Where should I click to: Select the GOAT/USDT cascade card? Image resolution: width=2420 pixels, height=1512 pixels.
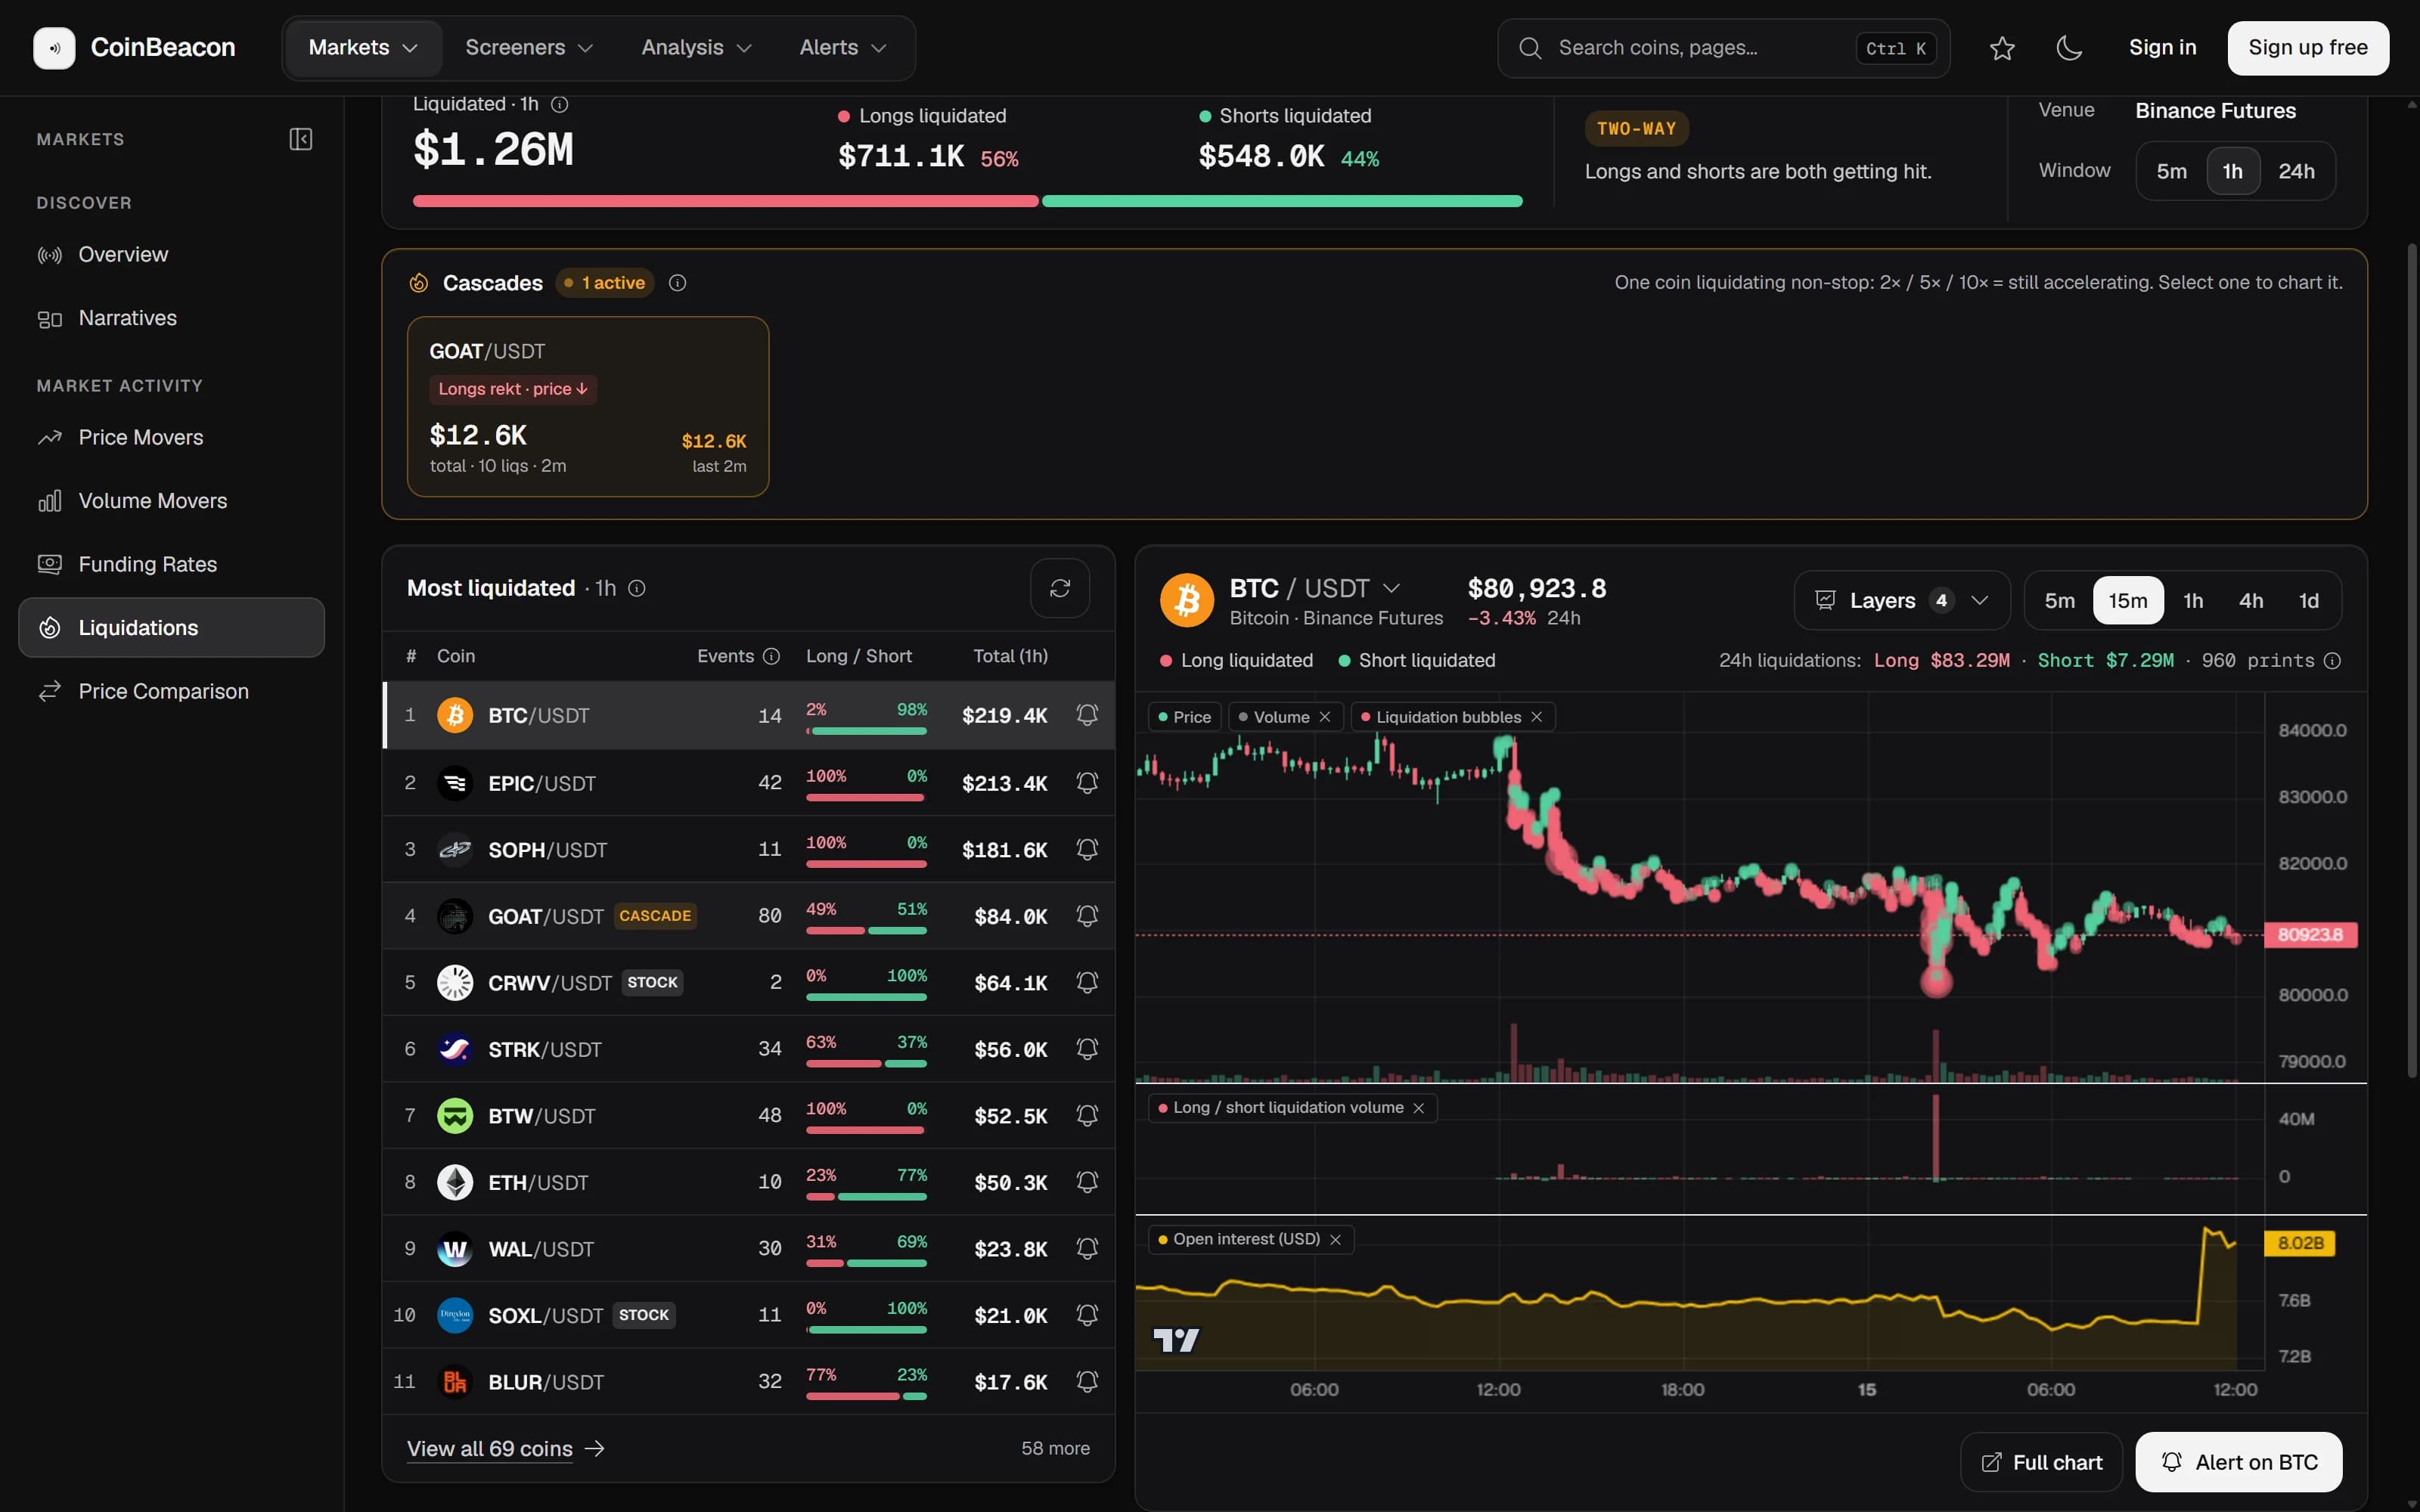(x=588, y=407)
